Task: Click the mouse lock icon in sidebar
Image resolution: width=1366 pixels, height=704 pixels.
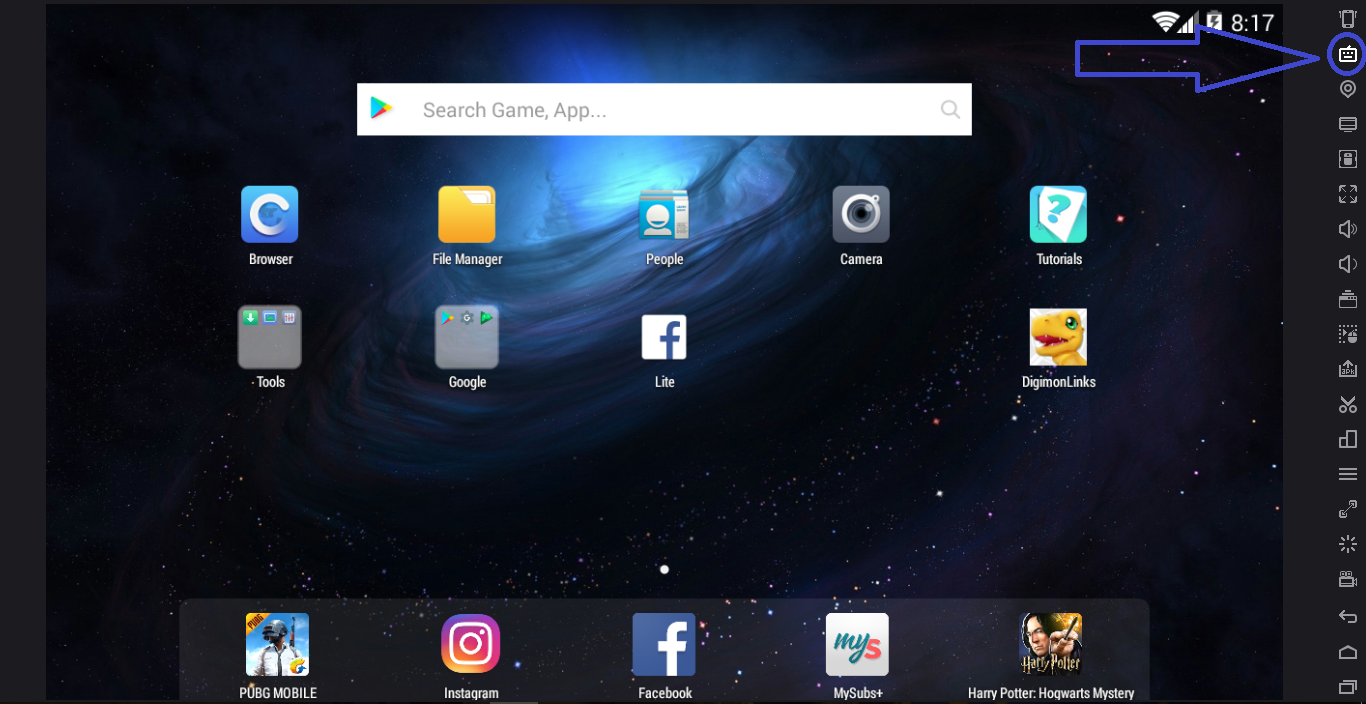Action: (x=1348, y=159)
